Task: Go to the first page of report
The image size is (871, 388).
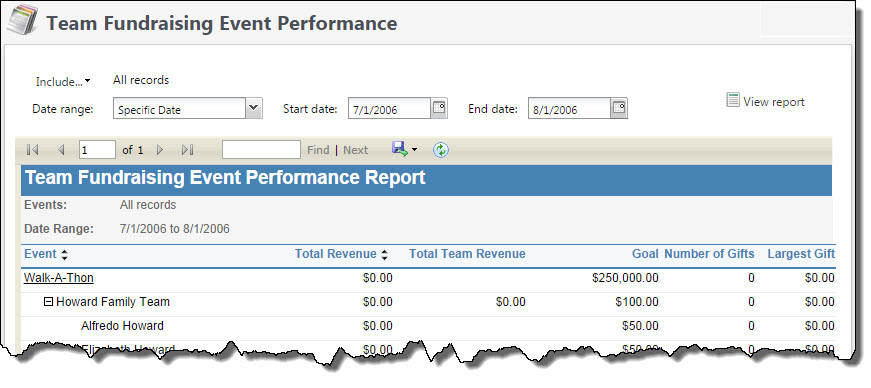Action: (32, 150)
